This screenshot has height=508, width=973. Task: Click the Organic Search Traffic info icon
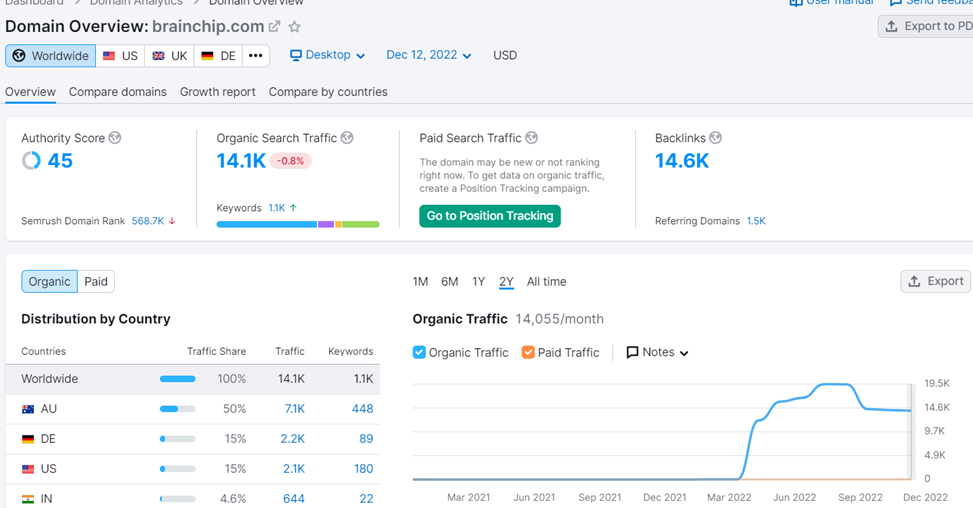[347, 138]
